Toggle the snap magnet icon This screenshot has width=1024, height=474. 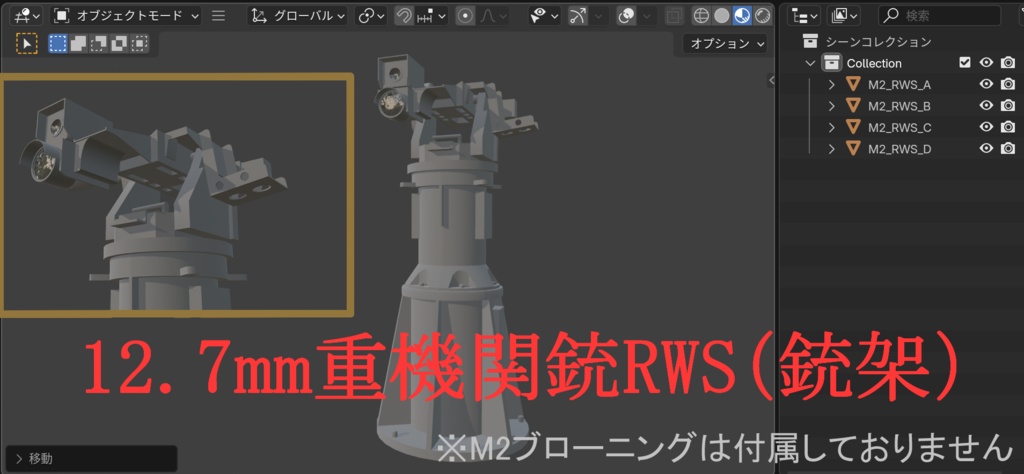point(404,16)
